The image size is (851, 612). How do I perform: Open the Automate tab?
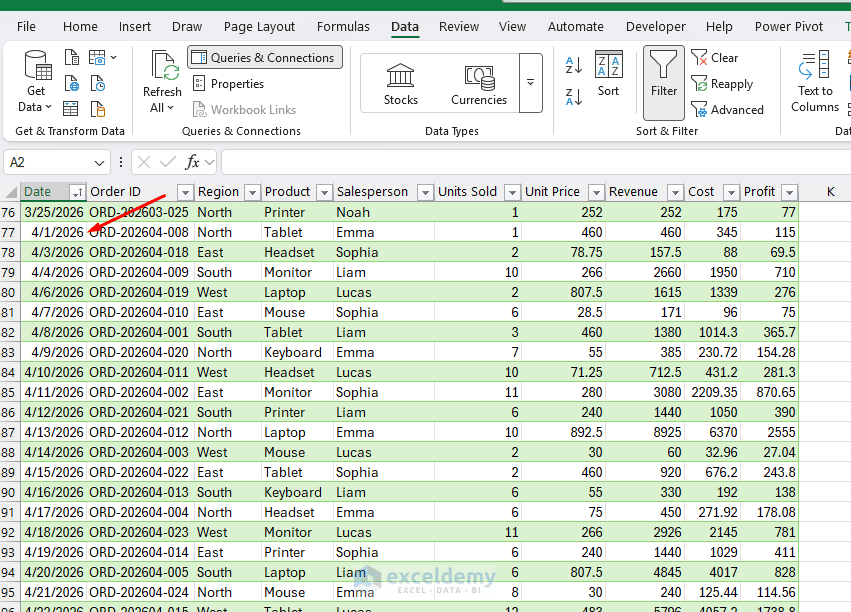click(575, 26)
